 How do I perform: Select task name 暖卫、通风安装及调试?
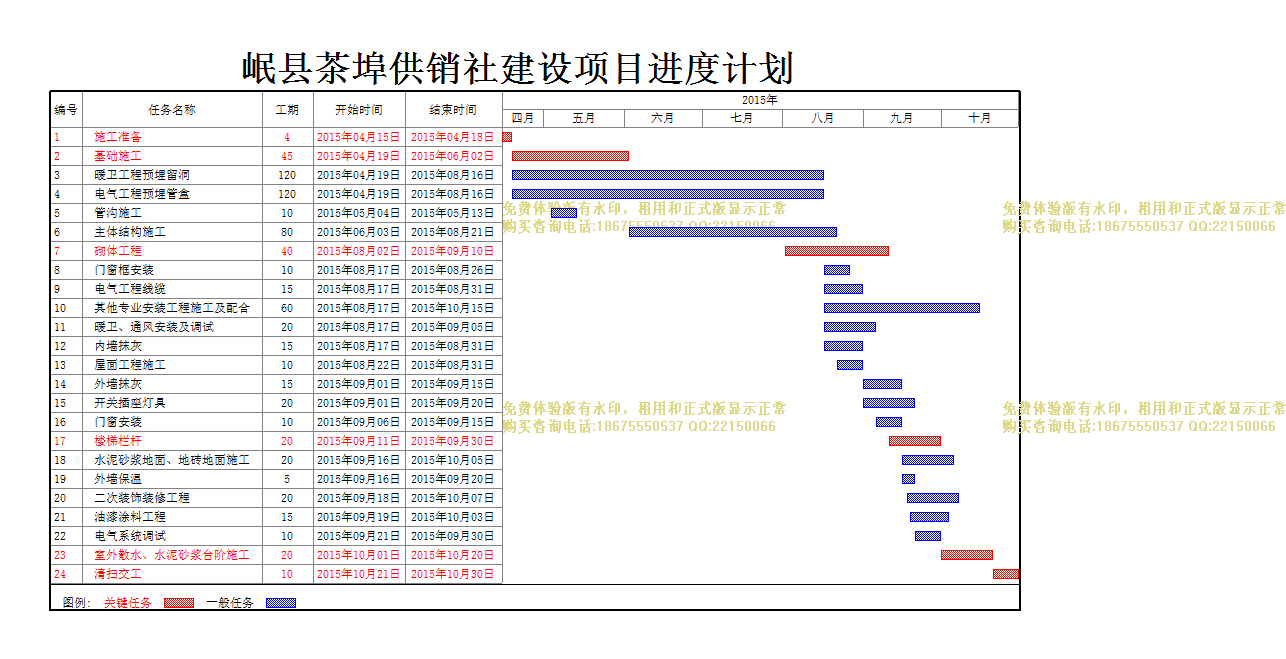pos(154,327)
